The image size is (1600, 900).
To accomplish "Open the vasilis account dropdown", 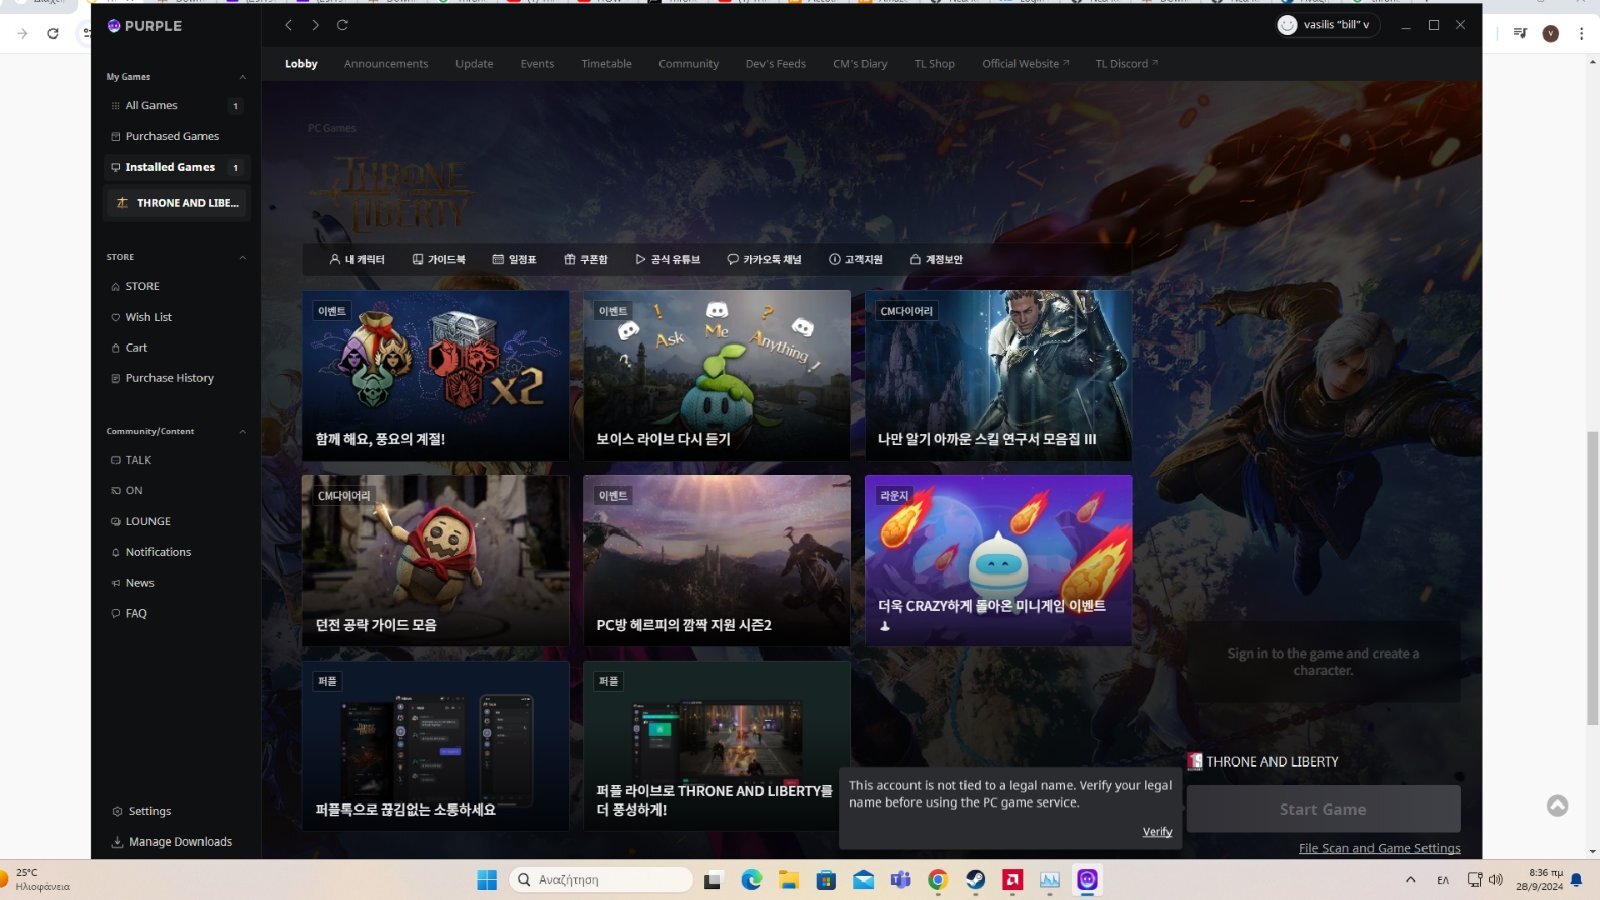I will click(1328, 25).
